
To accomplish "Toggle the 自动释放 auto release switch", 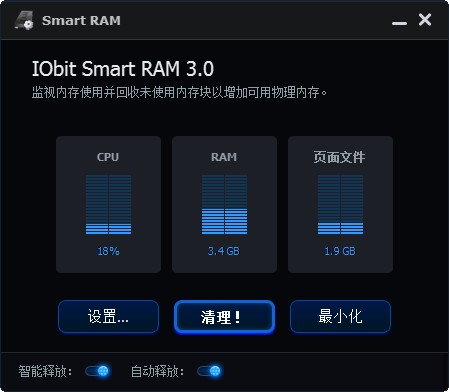I will (209, 371).
